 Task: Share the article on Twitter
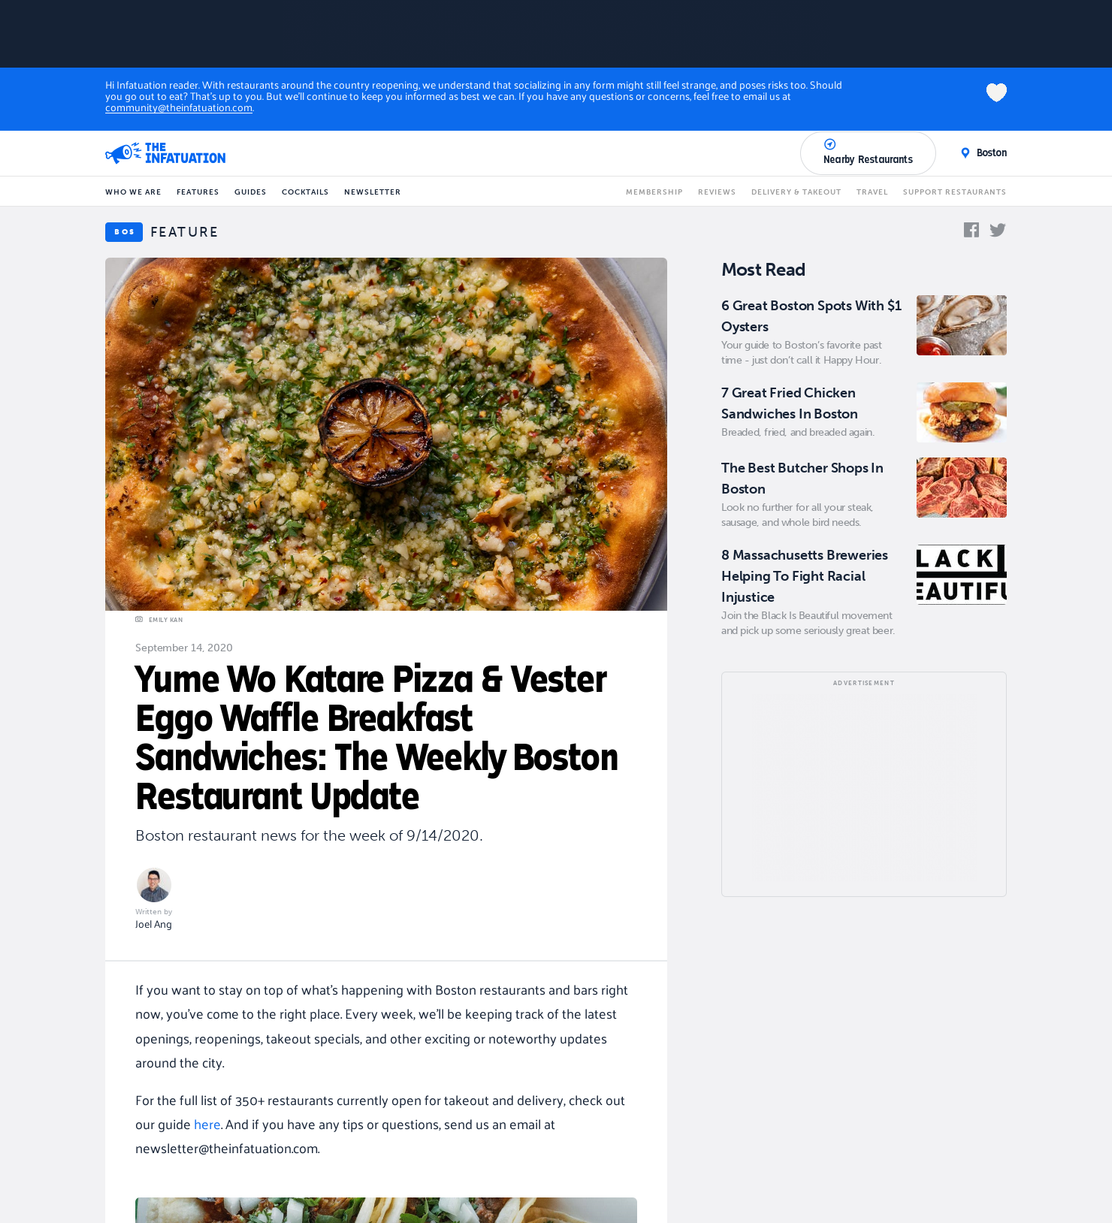998,230
